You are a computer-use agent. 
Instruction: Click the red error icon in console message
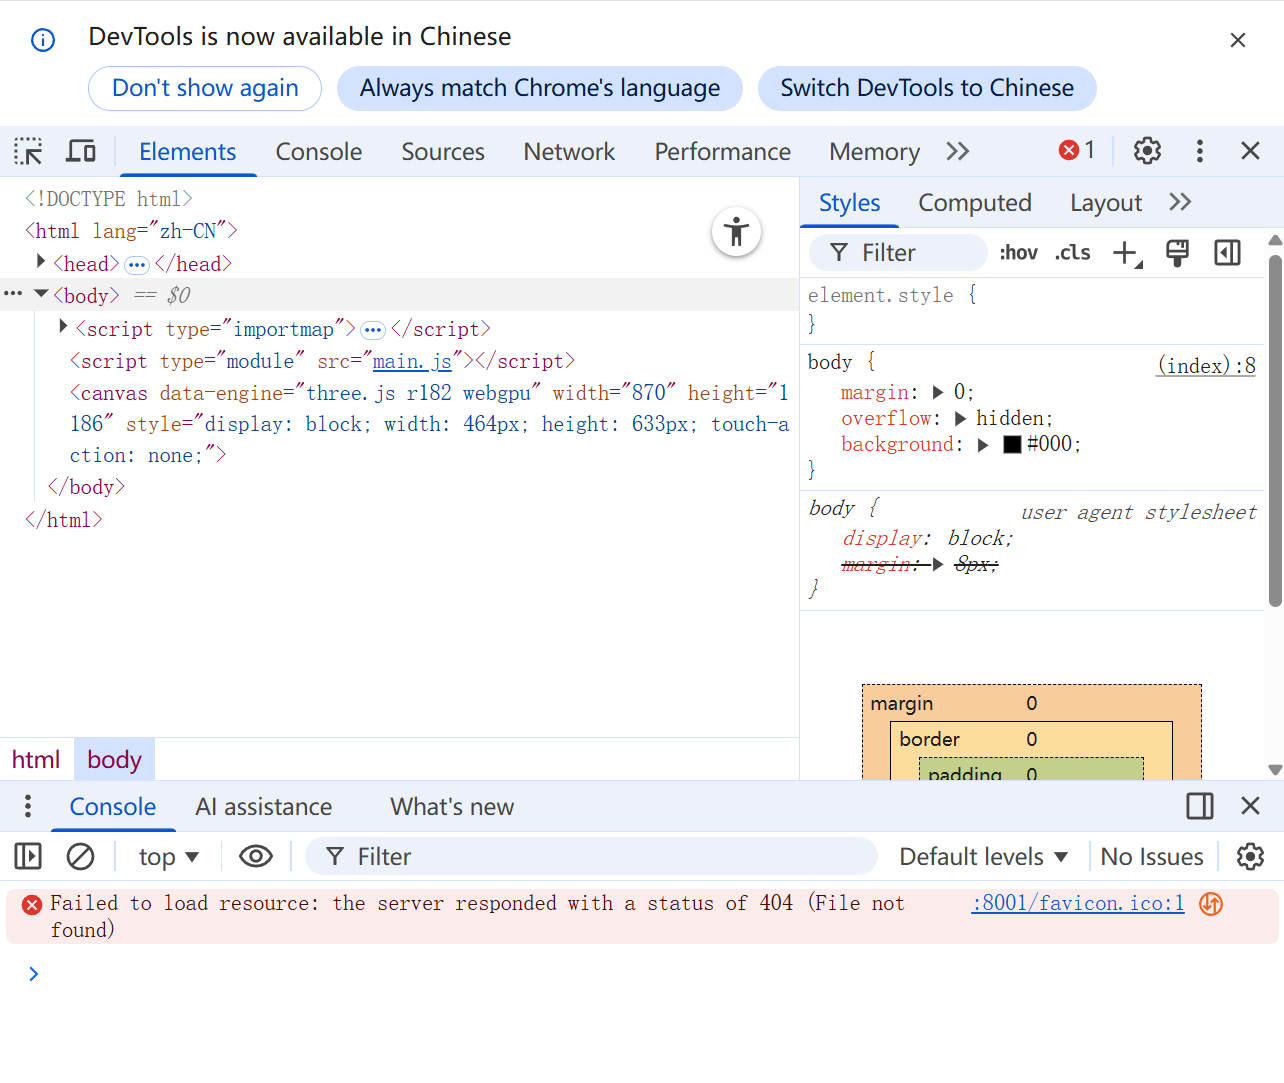click(x=32, y=904)
